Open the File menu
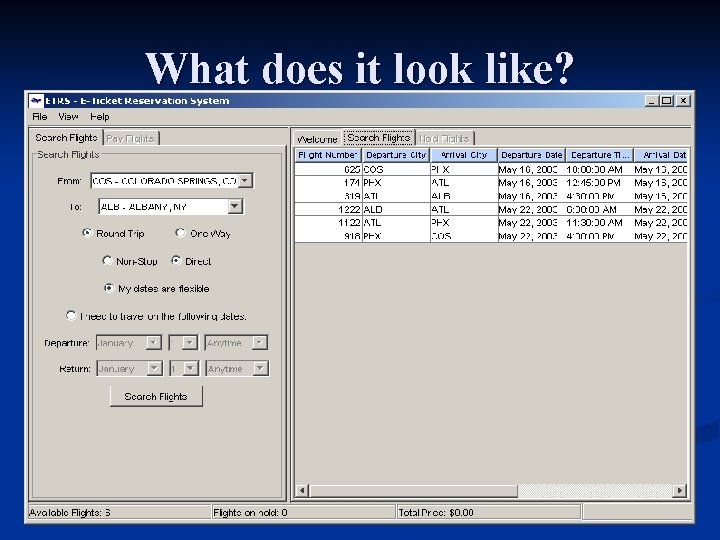This screenshot has width=720, height=540. point(39,117)
